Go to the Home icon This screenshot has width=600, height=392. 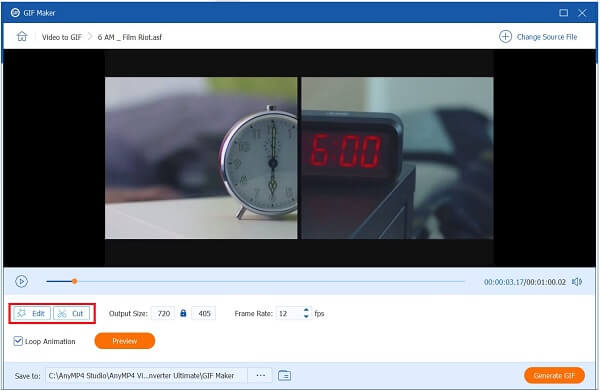22,37
